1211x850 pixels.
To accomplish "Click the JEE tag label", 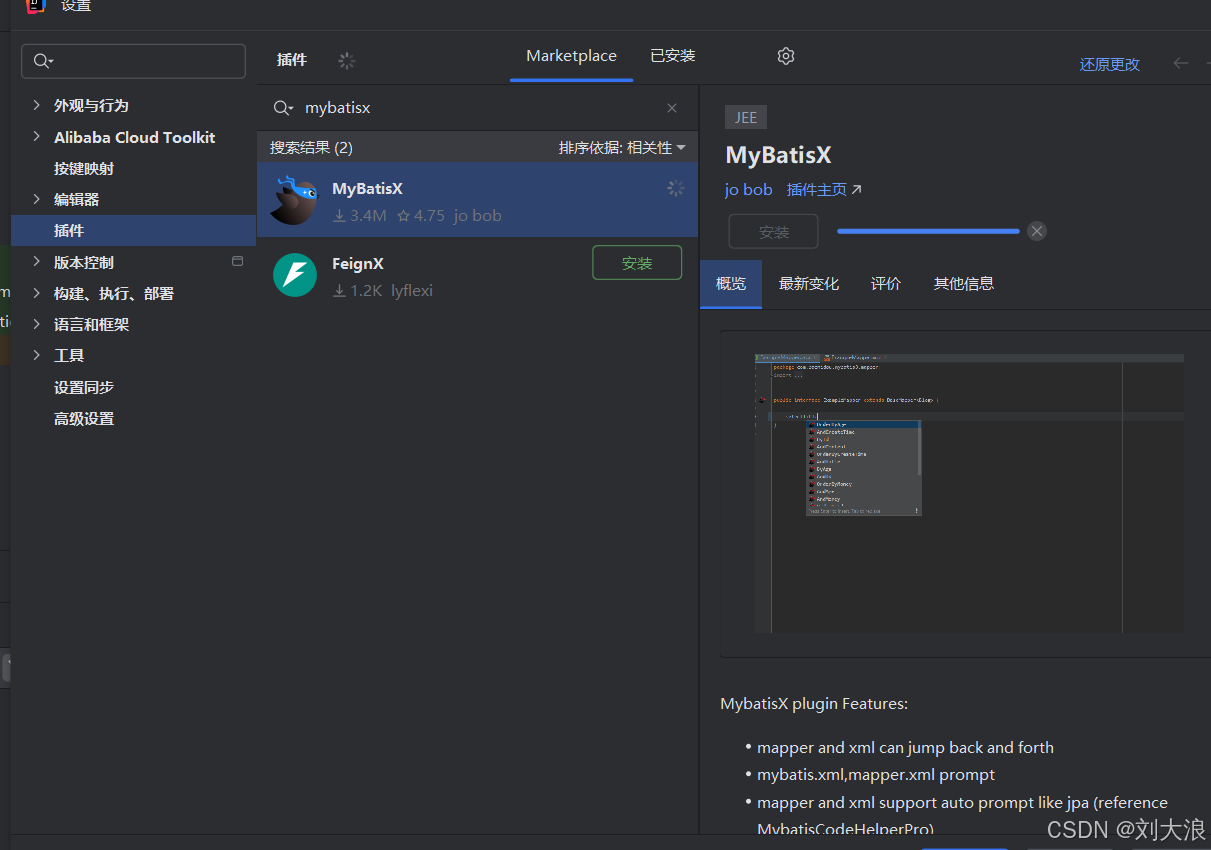I will pyautogui.click(x=746, y=117).
